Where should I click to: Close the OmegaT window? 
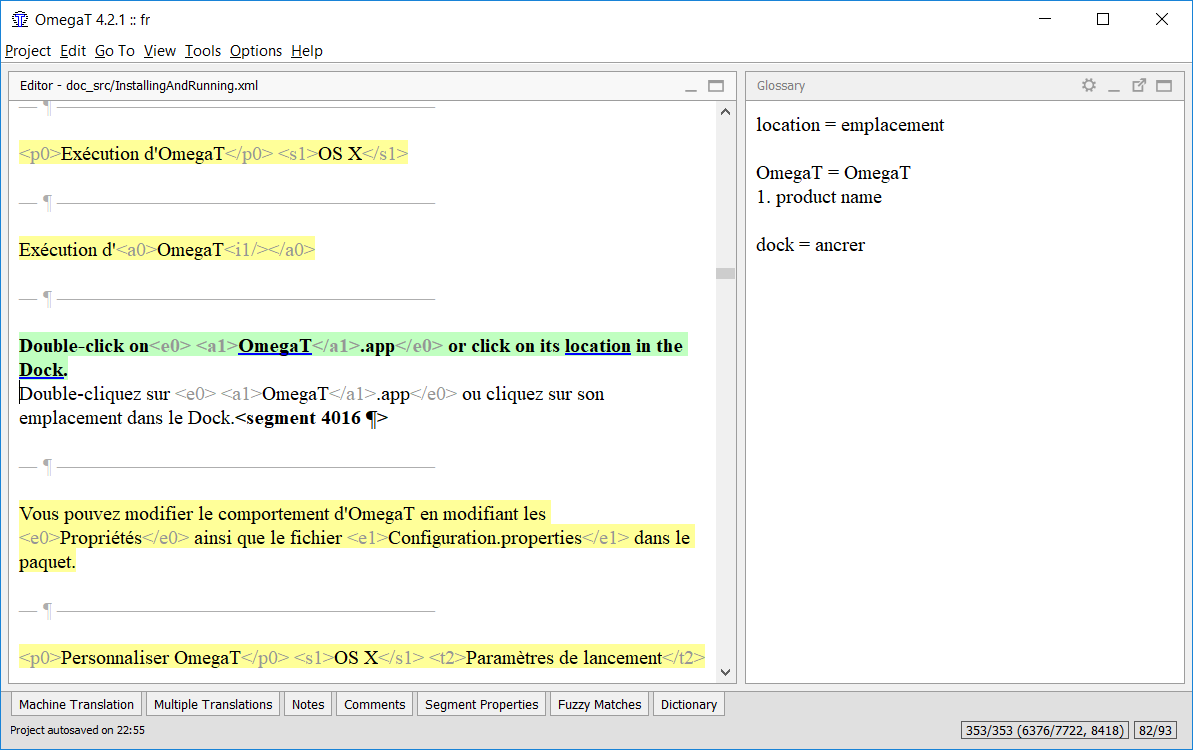1161,20
